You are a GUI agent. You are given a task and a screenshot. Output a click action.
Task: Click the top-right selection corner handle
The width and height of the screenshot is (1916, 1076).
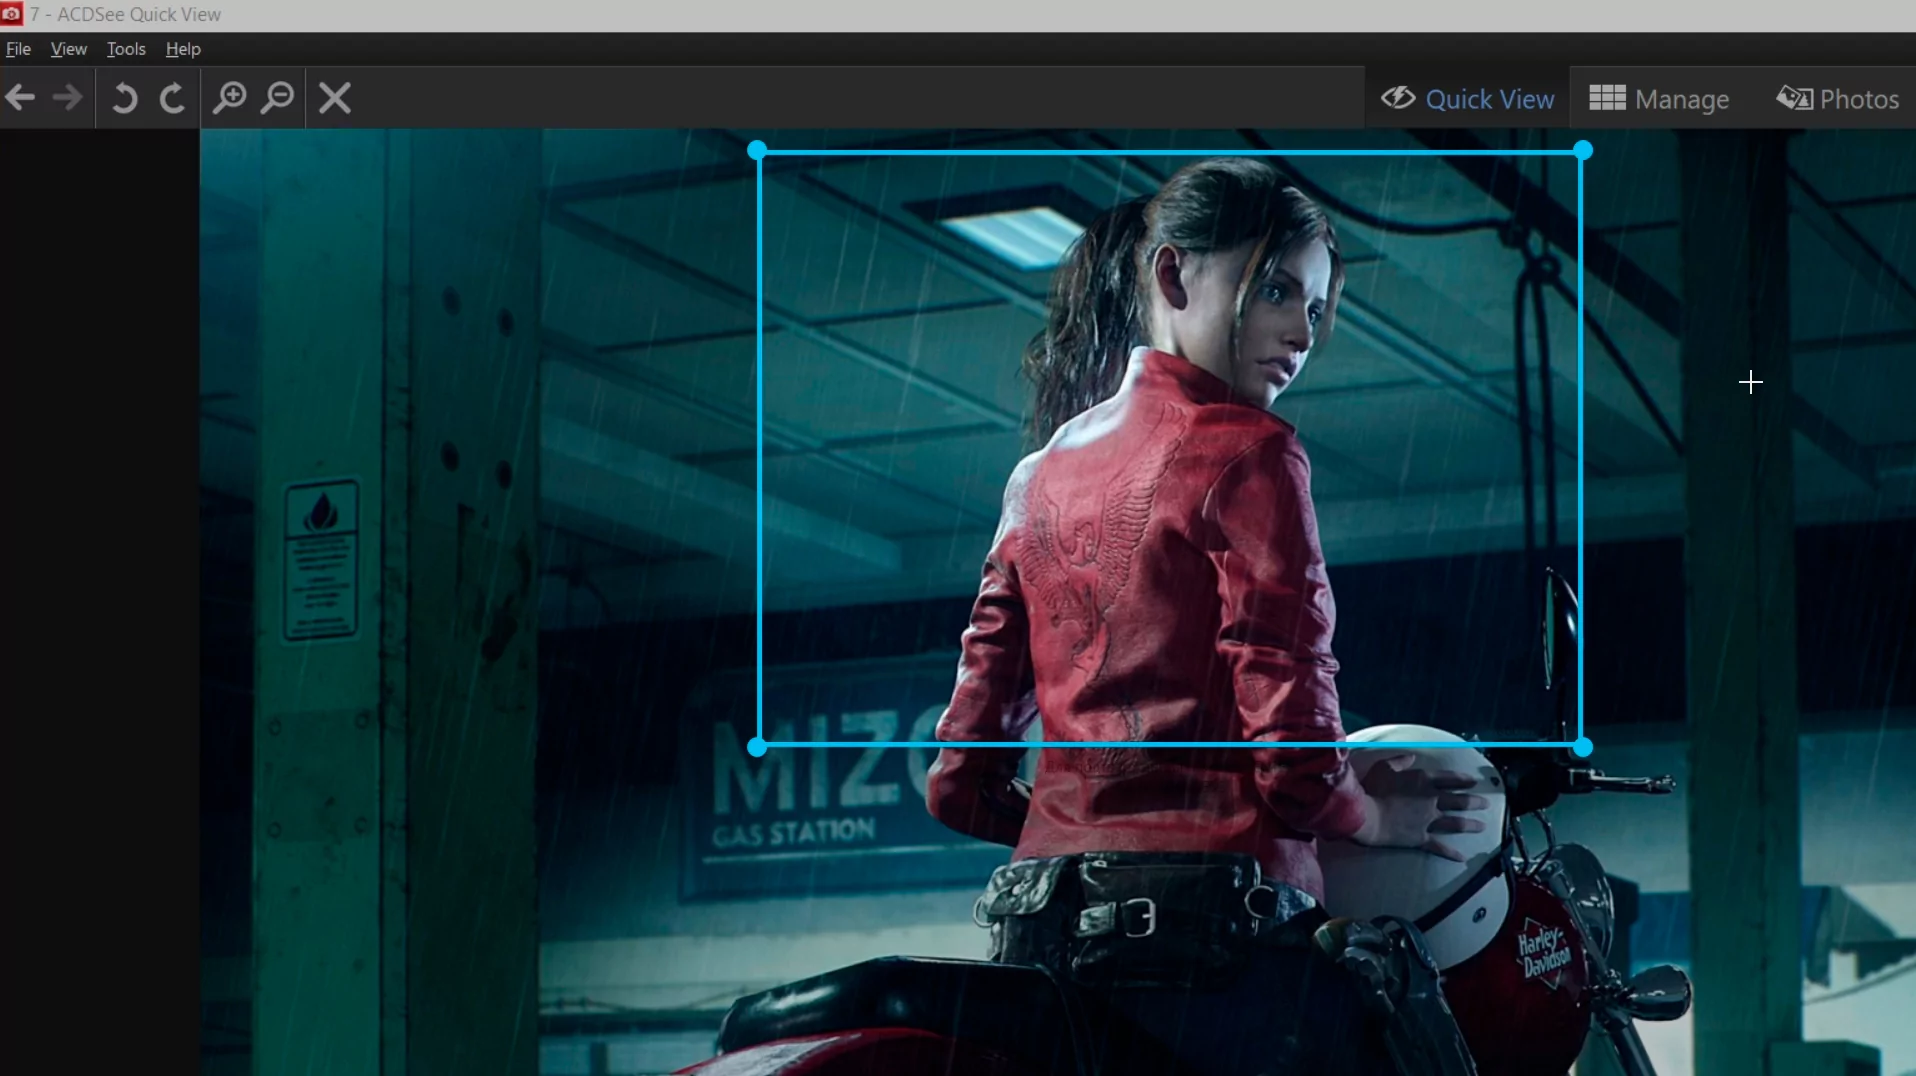pyautogui.click(x=1583, y=151)
